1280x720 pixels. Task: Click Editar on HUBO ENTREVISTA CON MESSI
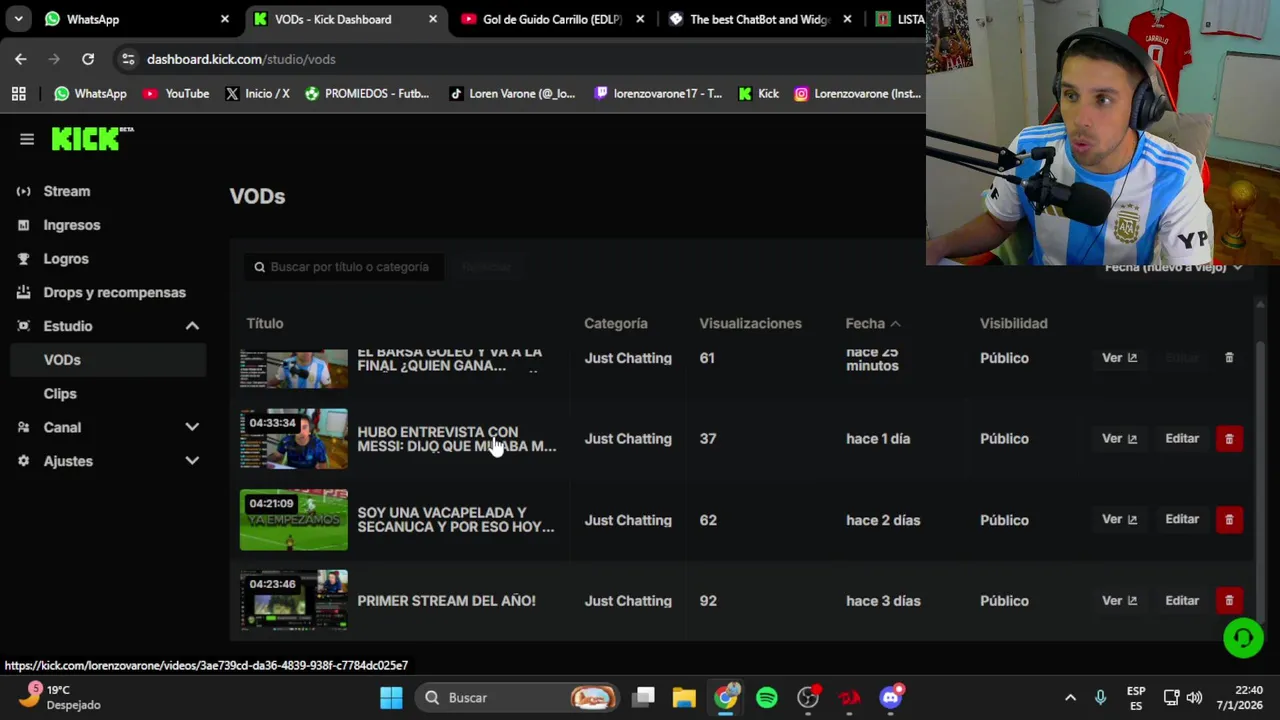[1182, 438]
